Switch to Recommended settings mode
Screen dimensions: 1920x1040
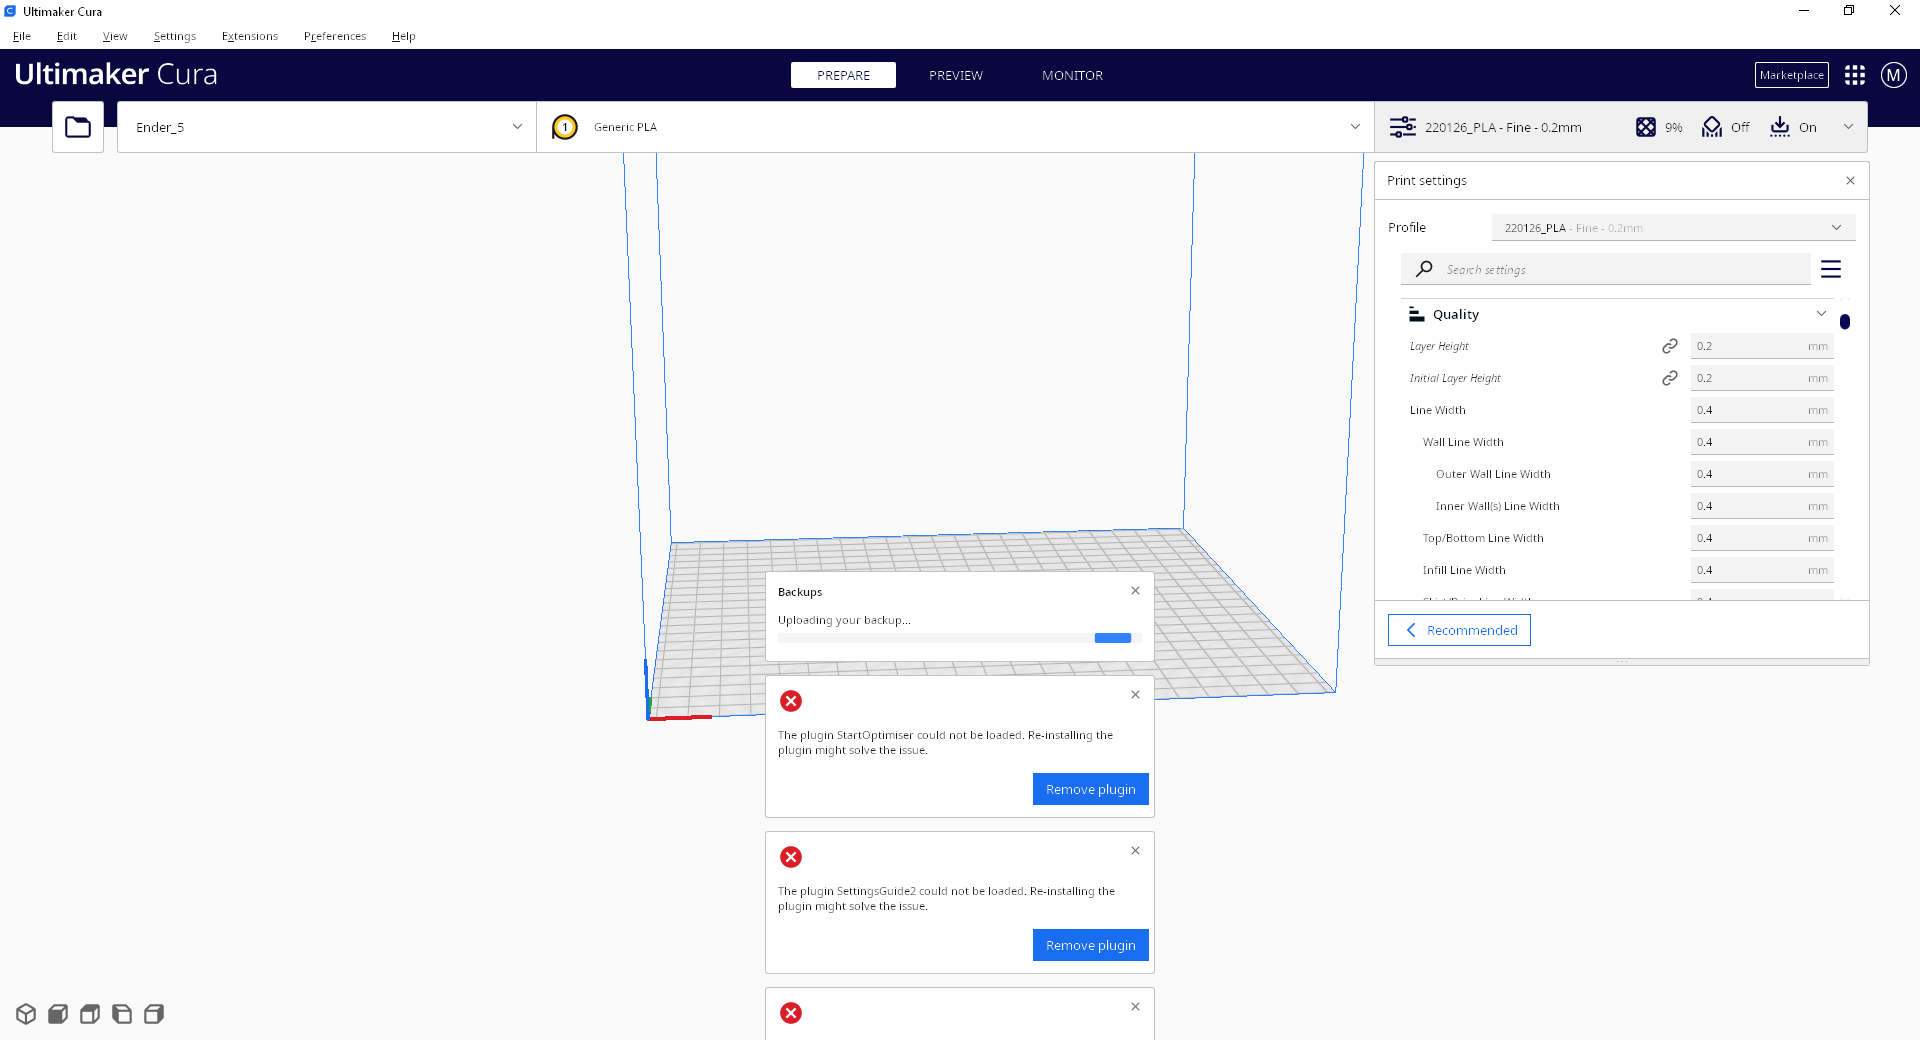tap(1459, 630)
